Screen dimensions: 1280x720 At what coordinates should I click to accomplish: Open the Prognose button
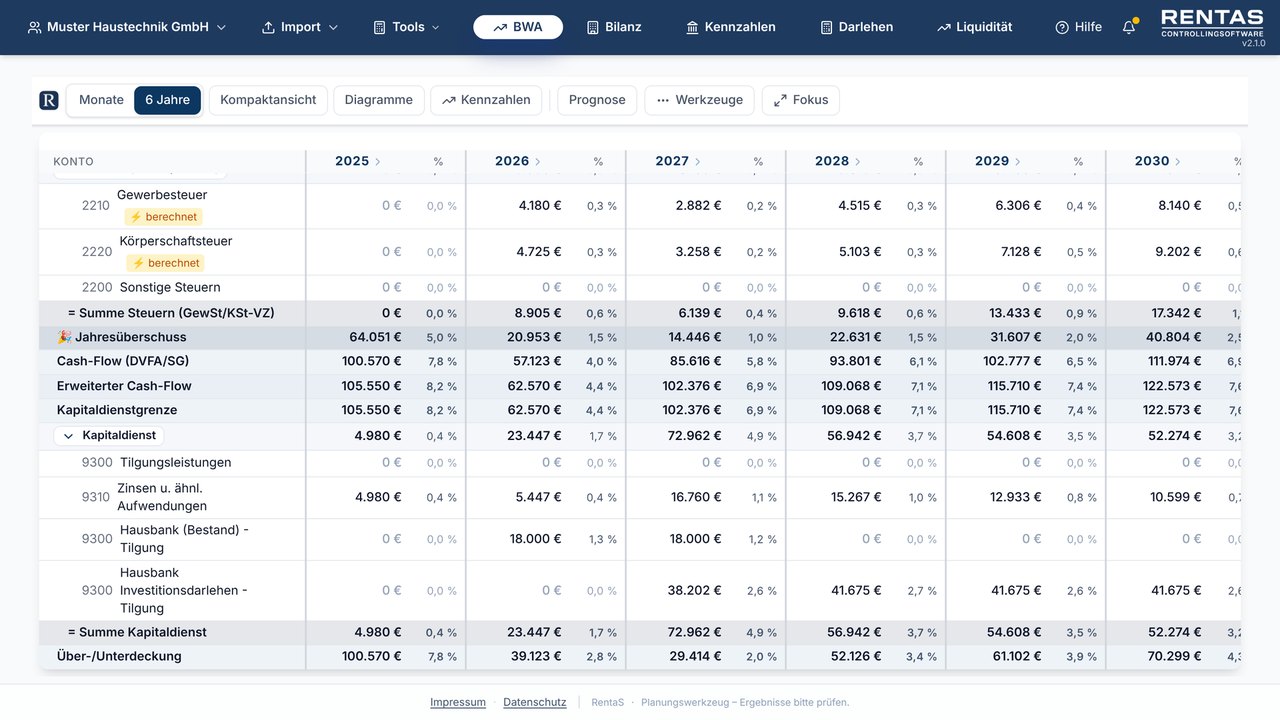point(597,100)
